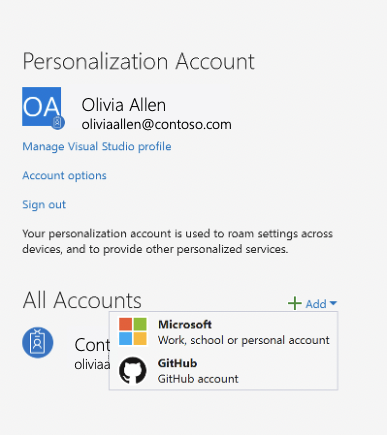Click the OA profile avatar tile
388x436 pixels.
click(41, 107)
